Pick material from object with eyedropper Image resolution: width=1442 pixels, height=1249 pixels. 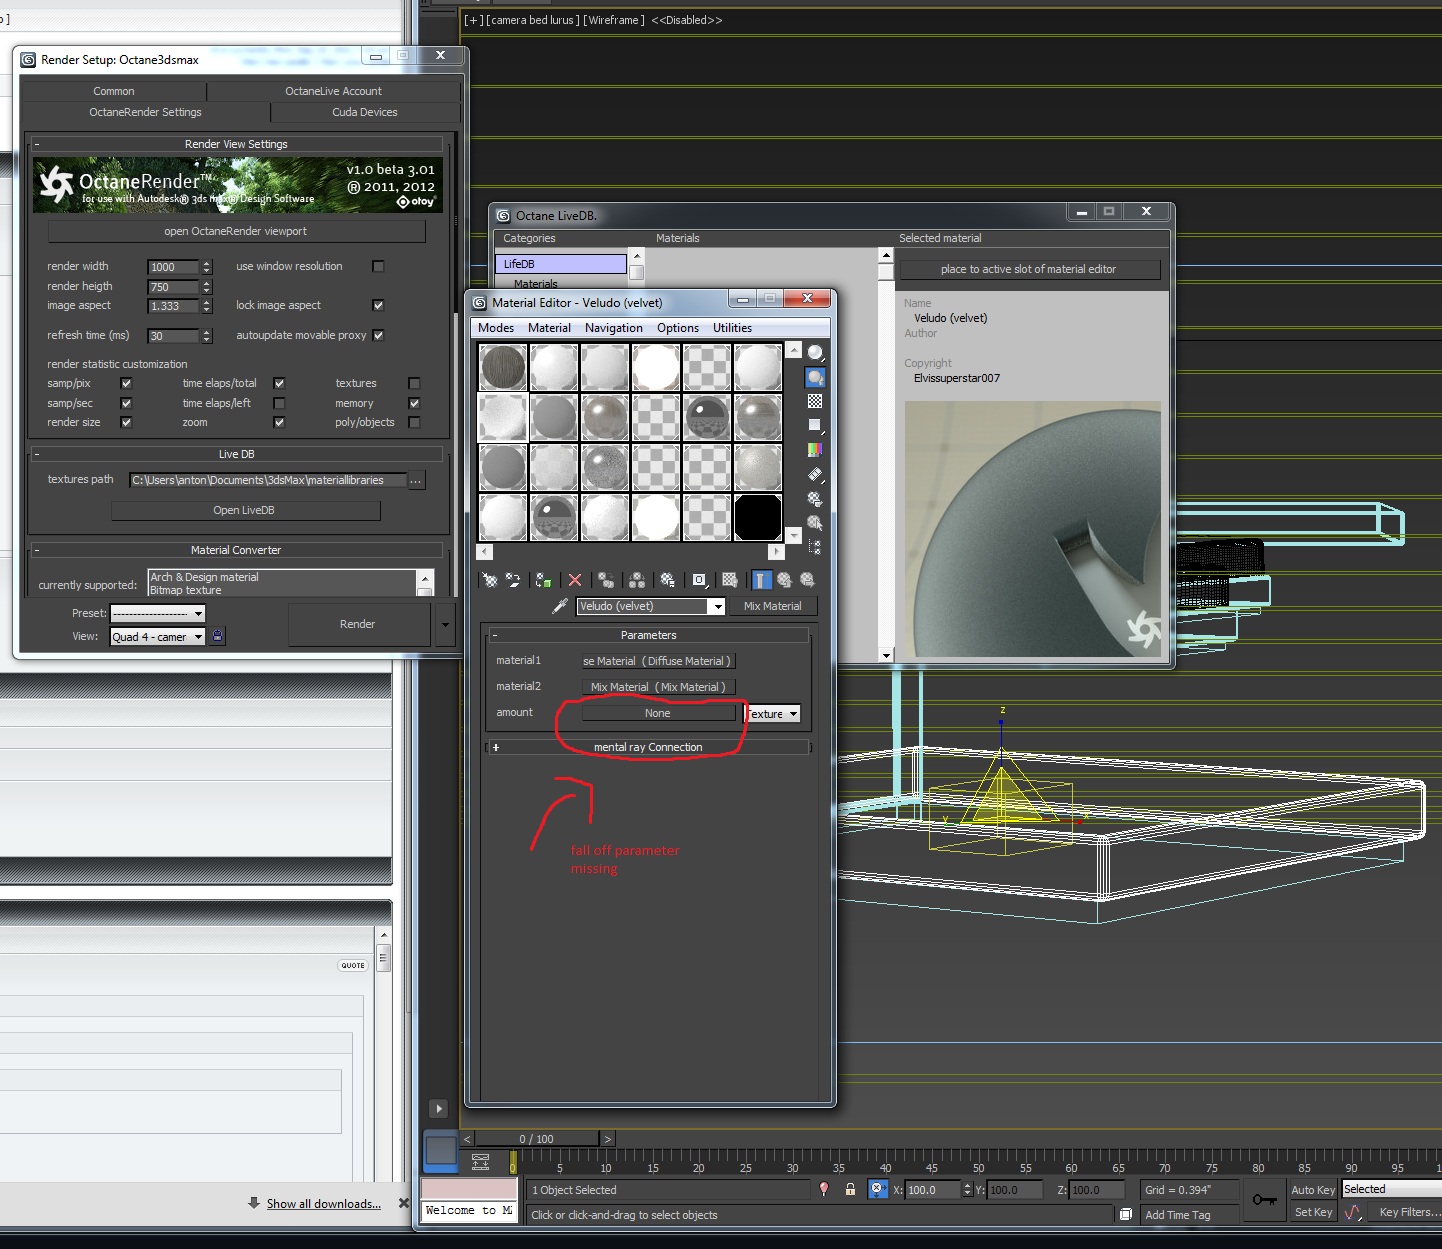point(560,606)
